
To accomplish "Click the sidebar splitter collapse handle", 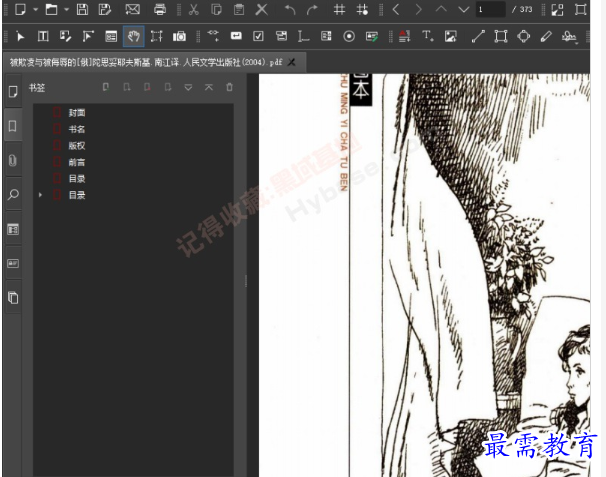I will (x=246, y=281).
